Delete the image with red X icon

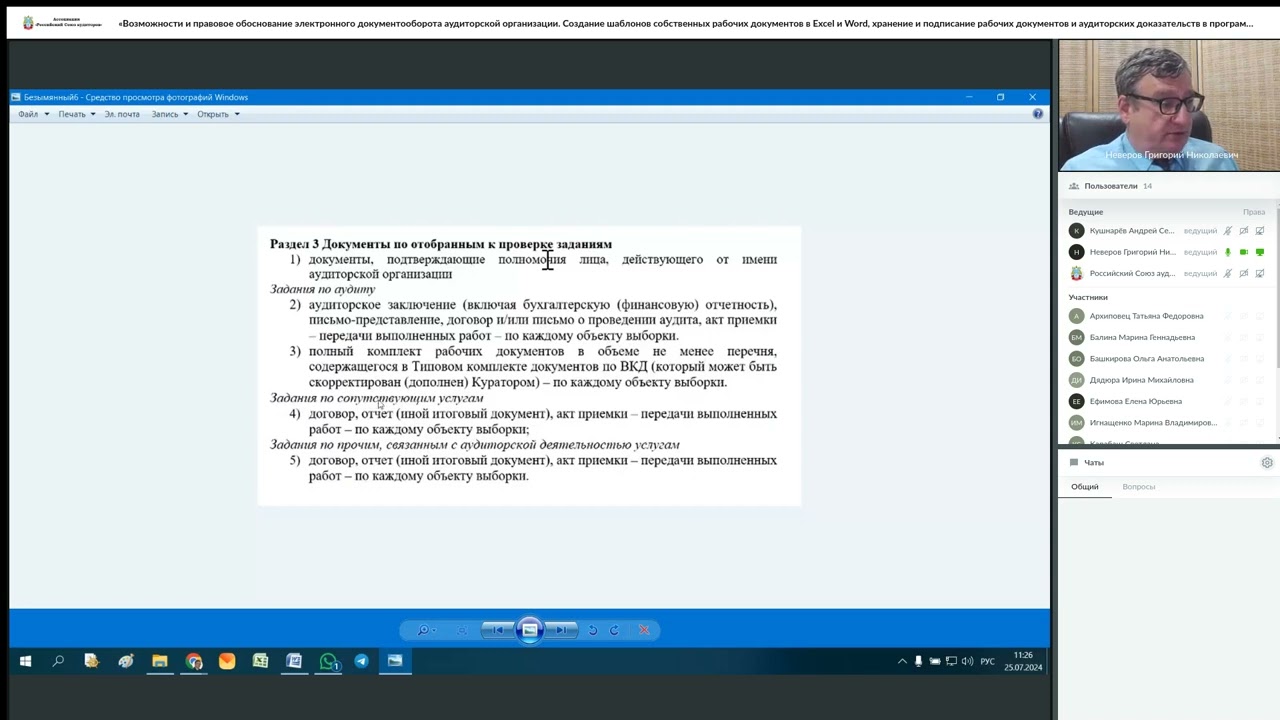[x=644, y=630]
